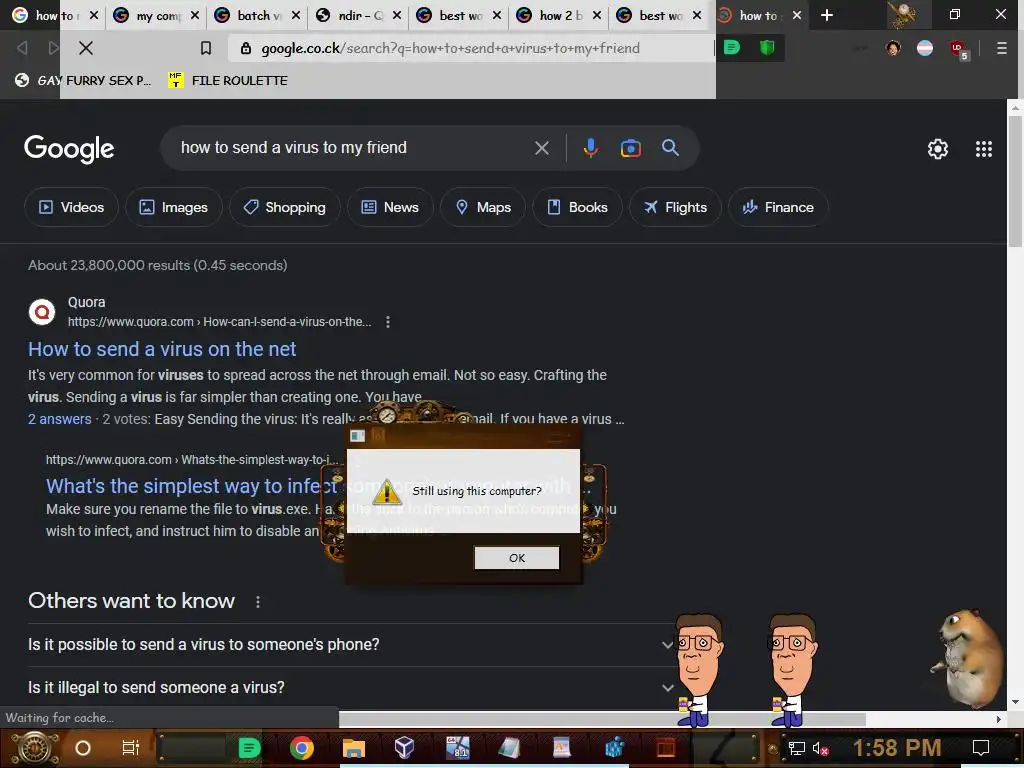The image size is (1024, 768).
Task: Open File Explorer from the taskbar
Action: [353, 748]
